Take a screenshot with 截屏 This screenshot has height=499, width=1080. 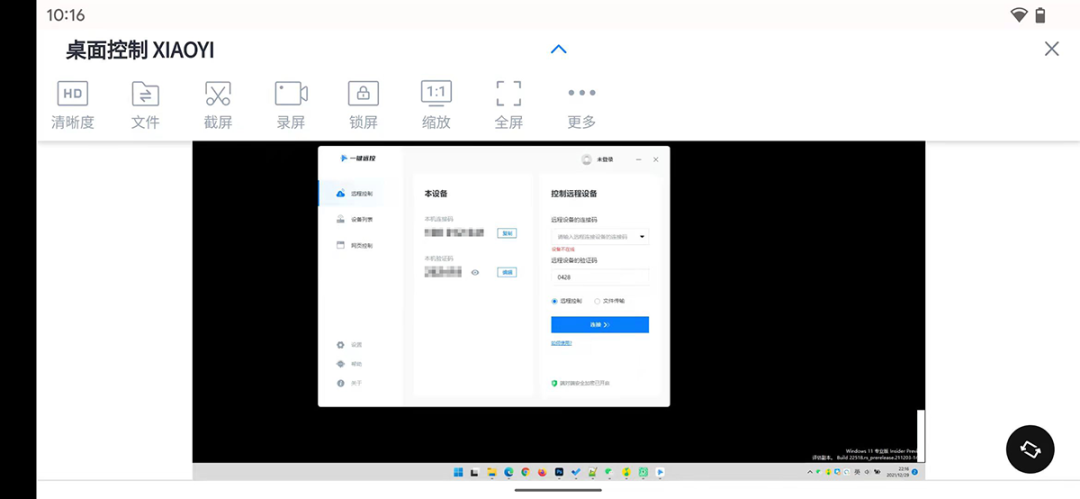click(x=218, y=106)
